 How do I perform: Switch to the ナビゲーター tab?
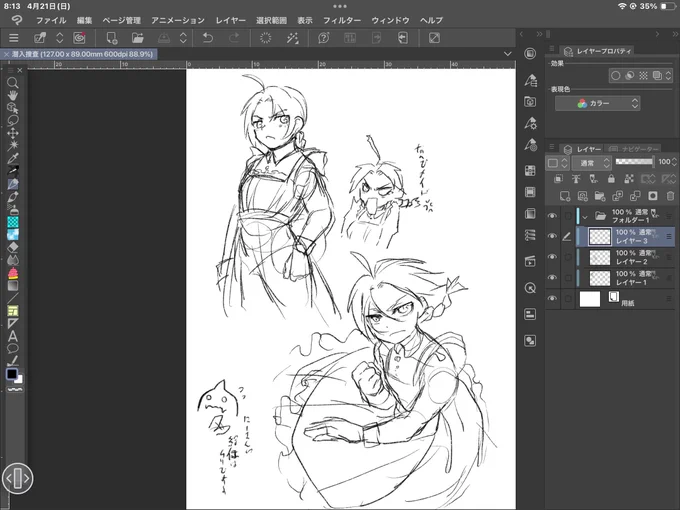pyautogui.click(x=634, y=149)
